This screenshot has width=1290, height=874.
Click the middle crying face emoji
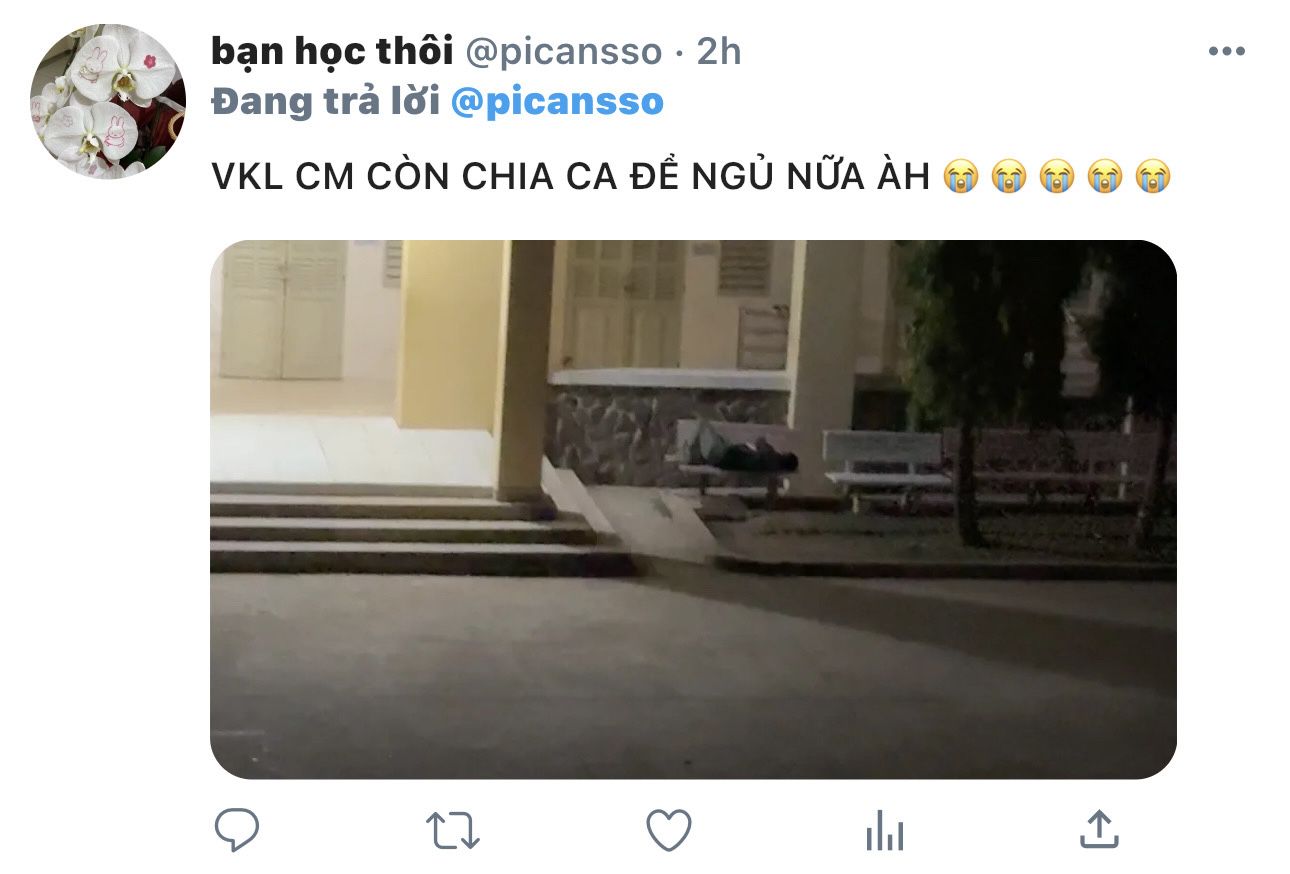pos(1056,177)
